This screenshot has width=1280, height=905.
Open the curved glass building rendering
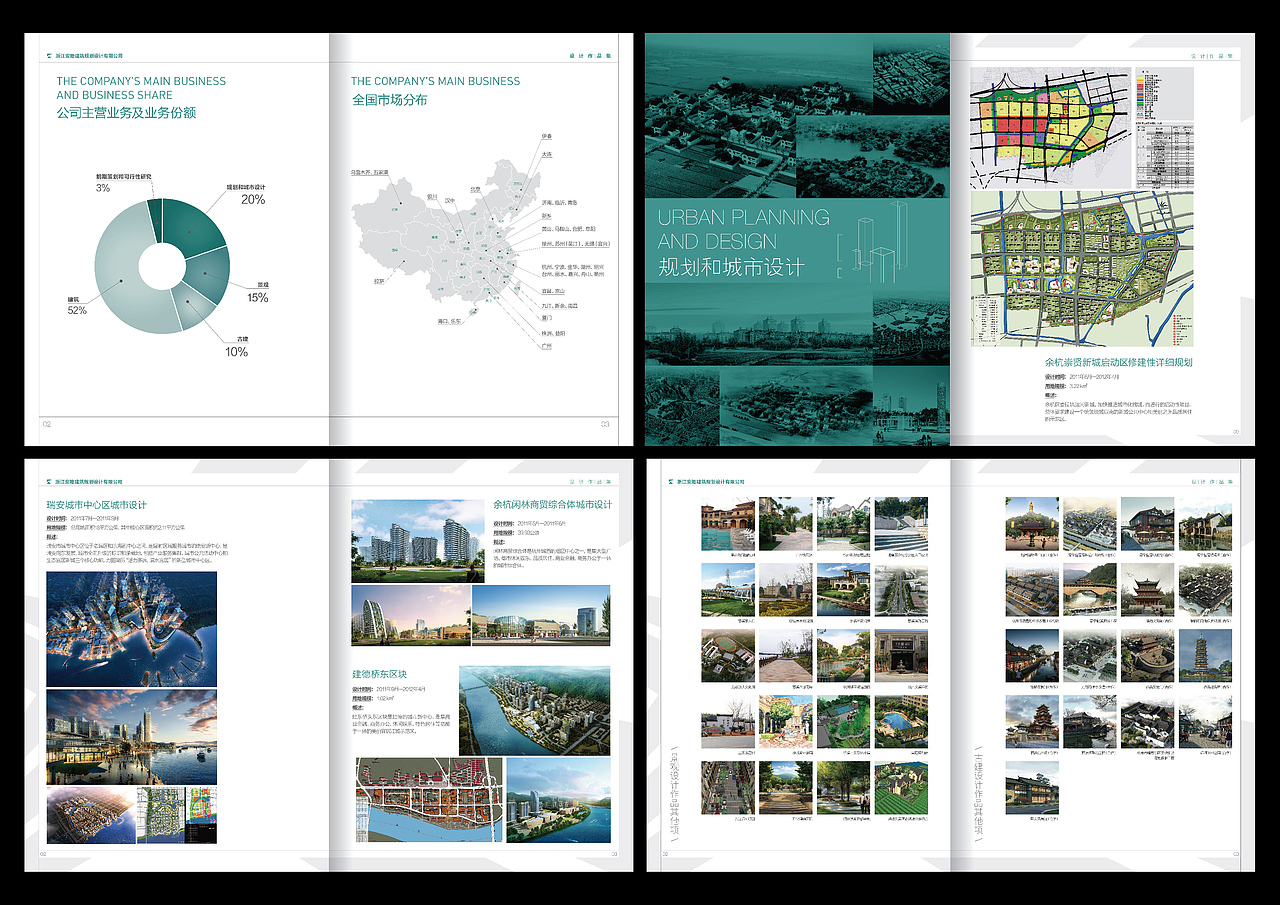click(410, 615)
